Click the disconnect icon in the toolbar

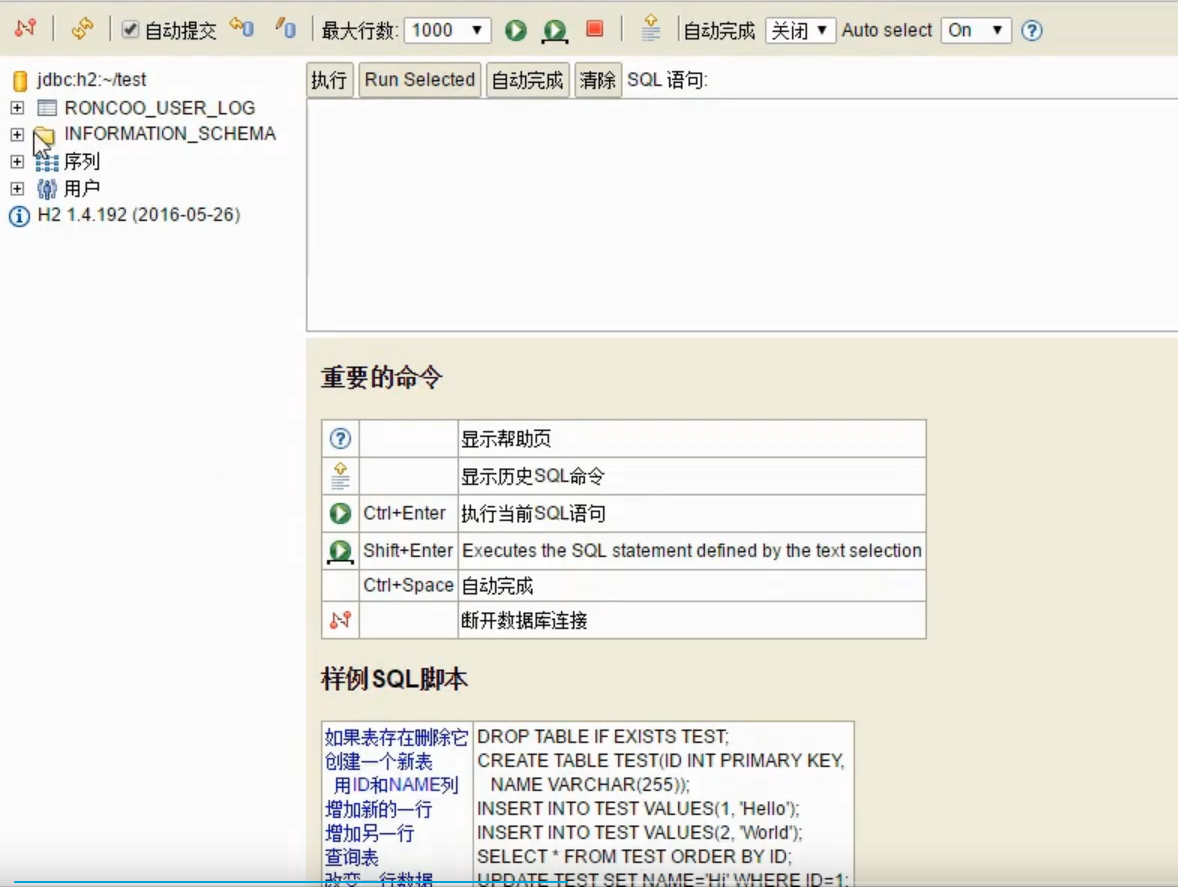pos(26,29)
